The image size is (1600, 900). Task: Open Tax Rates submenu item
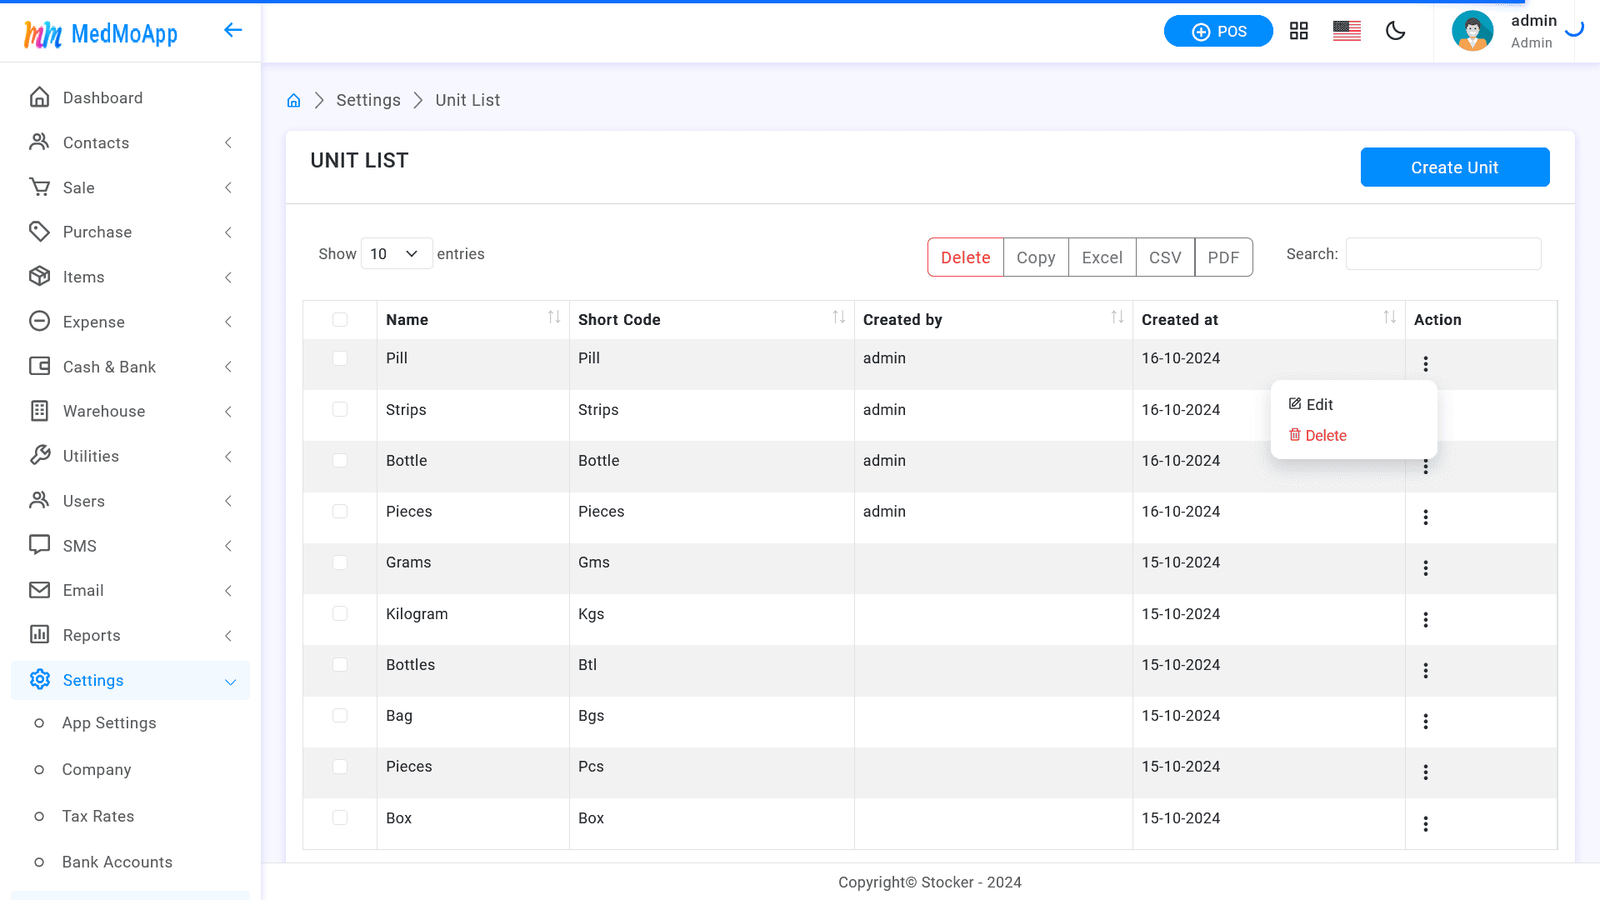pos(98,816)
